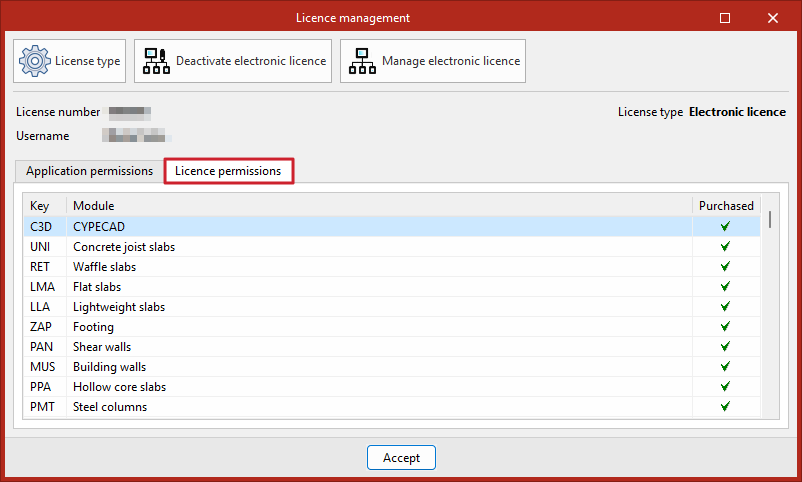Open the License type button
802x482 pixels.
coord(70,61)
